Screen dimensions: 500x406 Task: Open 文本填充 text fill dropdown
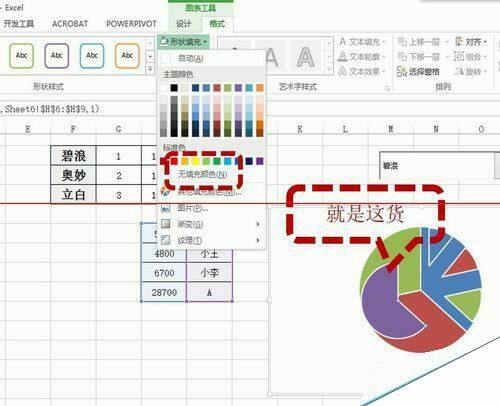pos(362,42)
